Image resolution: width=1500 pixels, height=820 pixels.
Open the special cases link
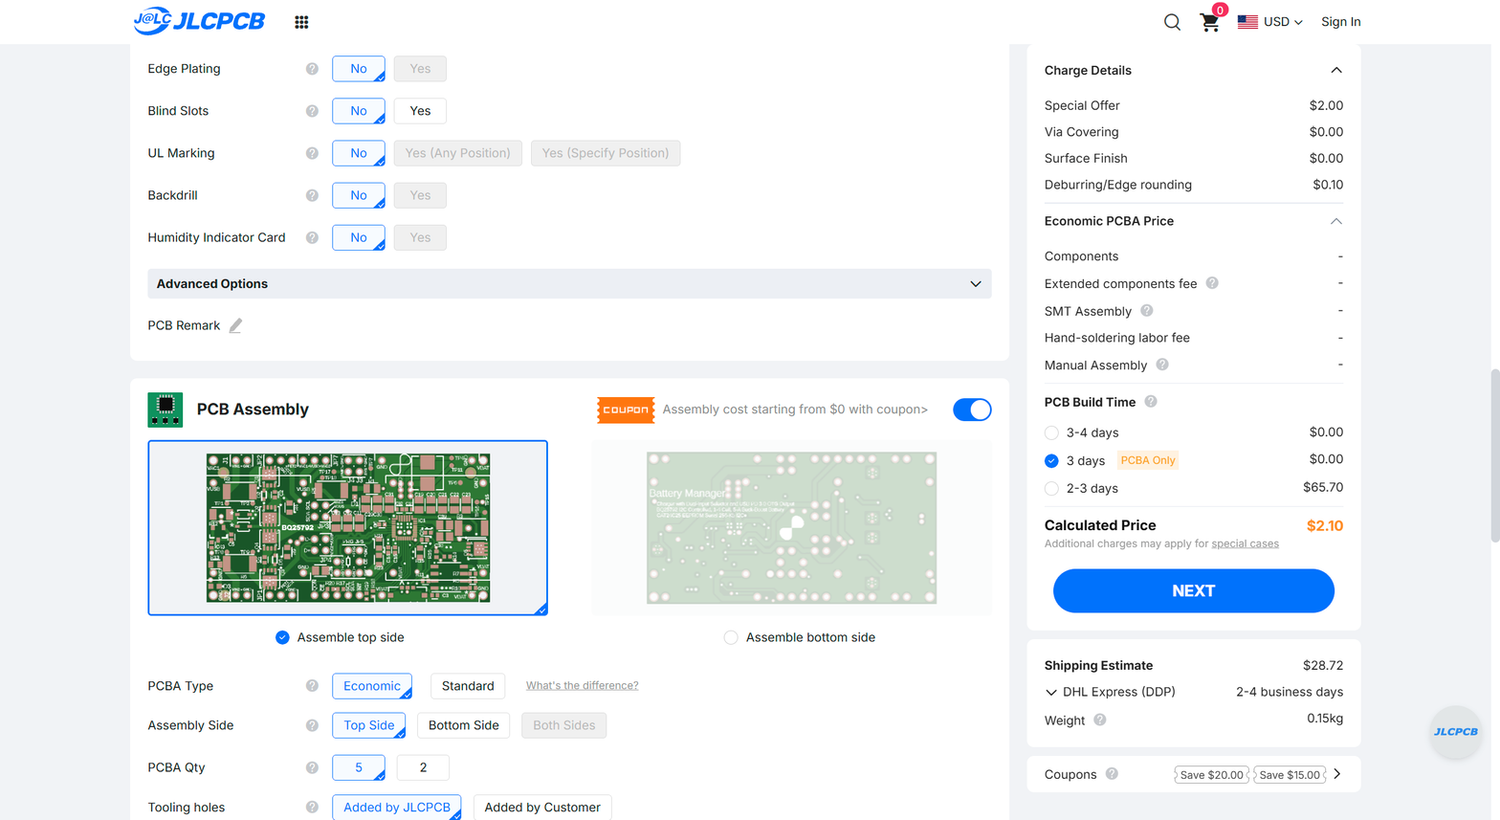coord(1245,544)
